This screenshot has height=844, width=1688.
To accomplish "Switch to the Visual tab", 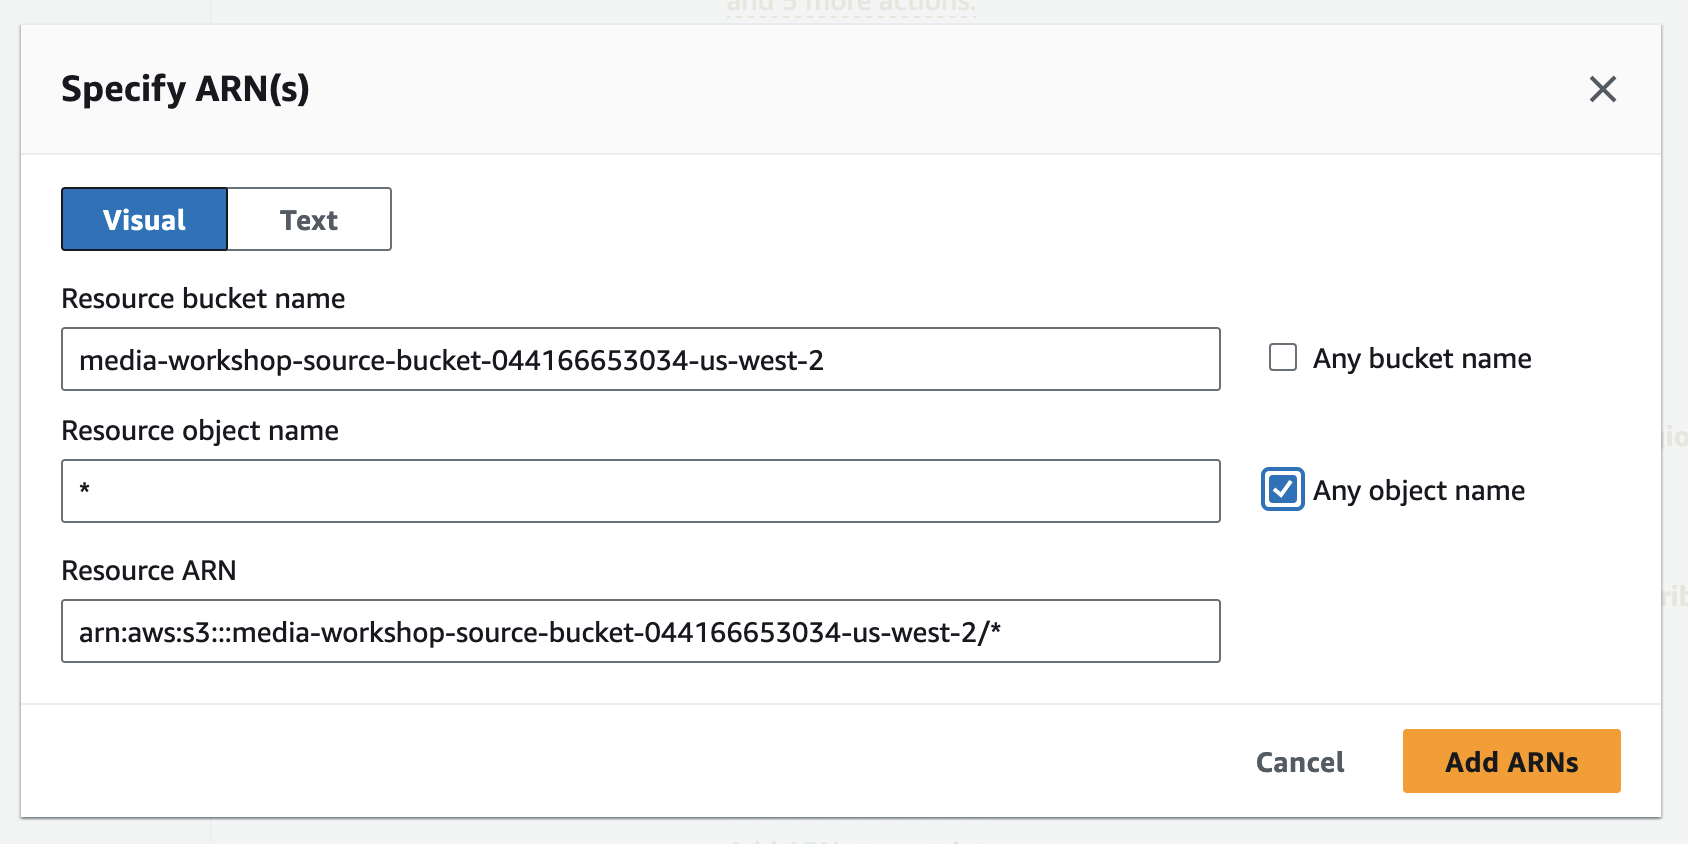I will point(145,219).
